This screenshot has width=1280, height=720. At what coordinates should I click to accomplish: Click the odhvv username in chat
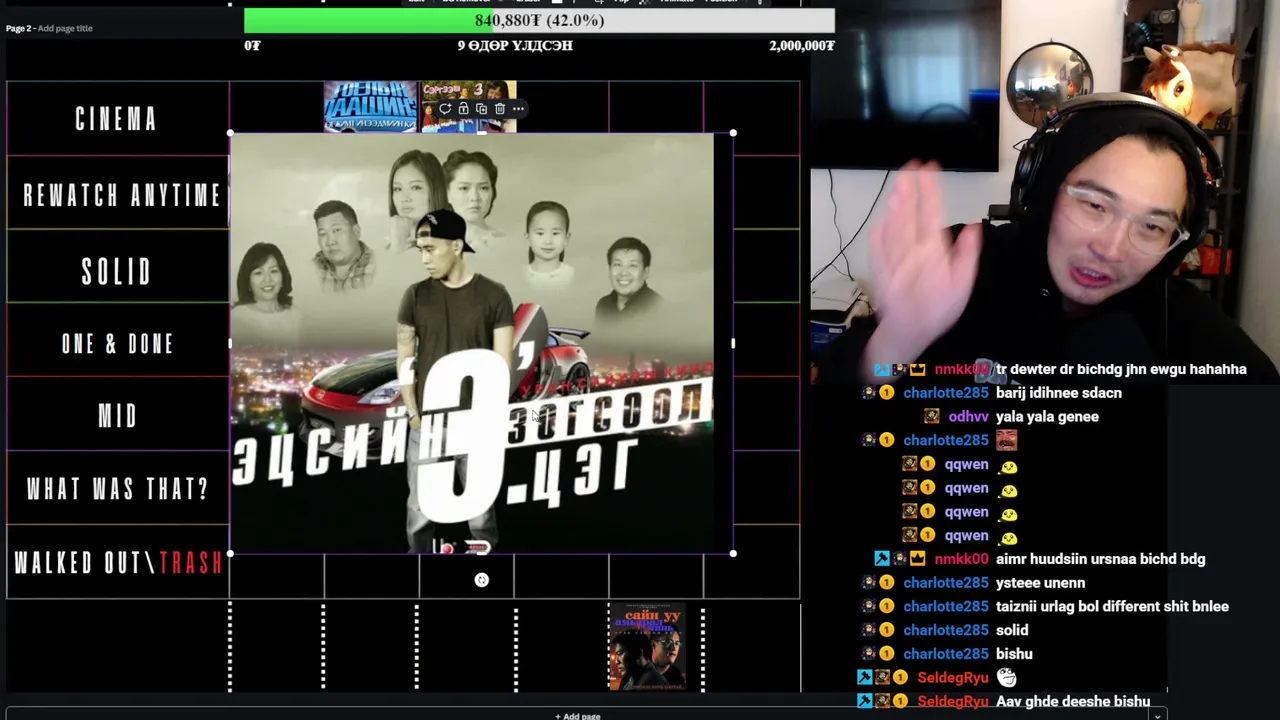[967, 416]
